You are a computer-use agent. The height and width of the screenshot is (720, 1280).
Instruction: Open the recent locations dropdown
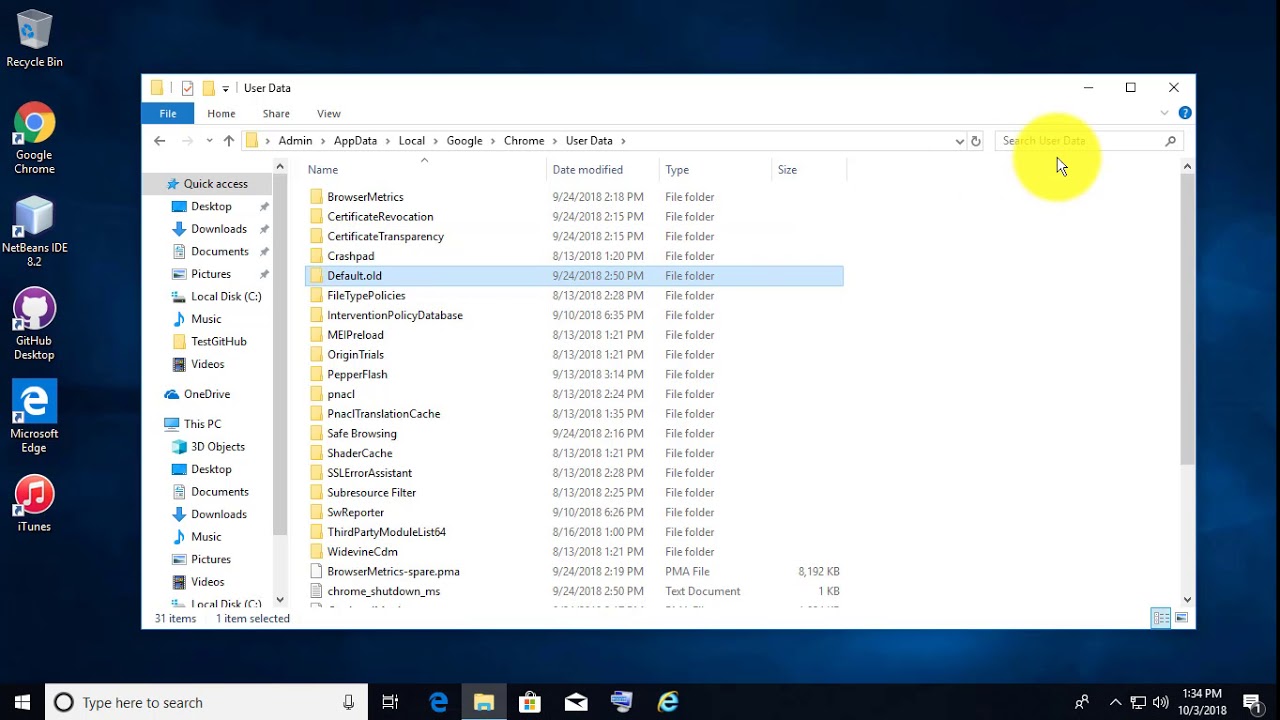pos(209,141)
